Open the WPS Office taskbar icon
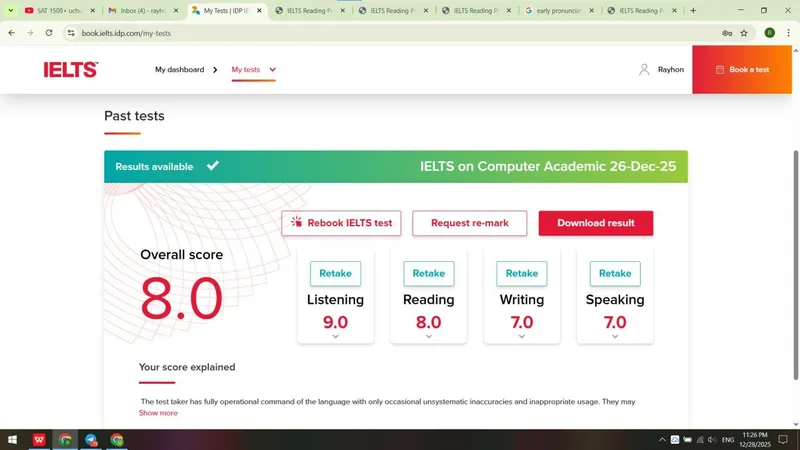800x450 pixels. click(x=39, y=439)
